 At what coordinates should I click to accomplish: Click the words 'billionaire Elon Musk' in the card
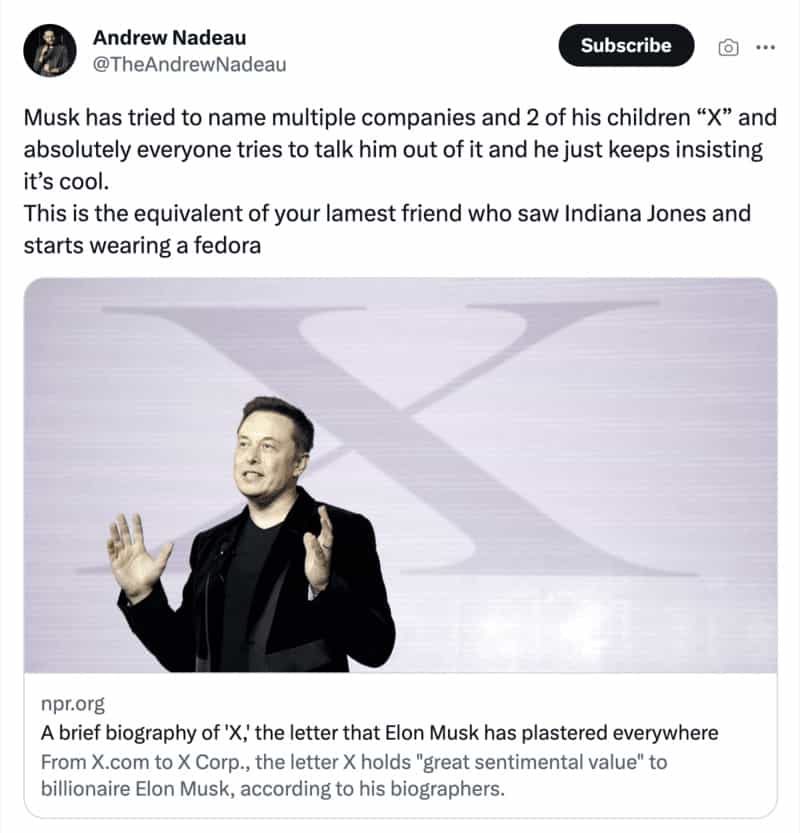point(128,789)
